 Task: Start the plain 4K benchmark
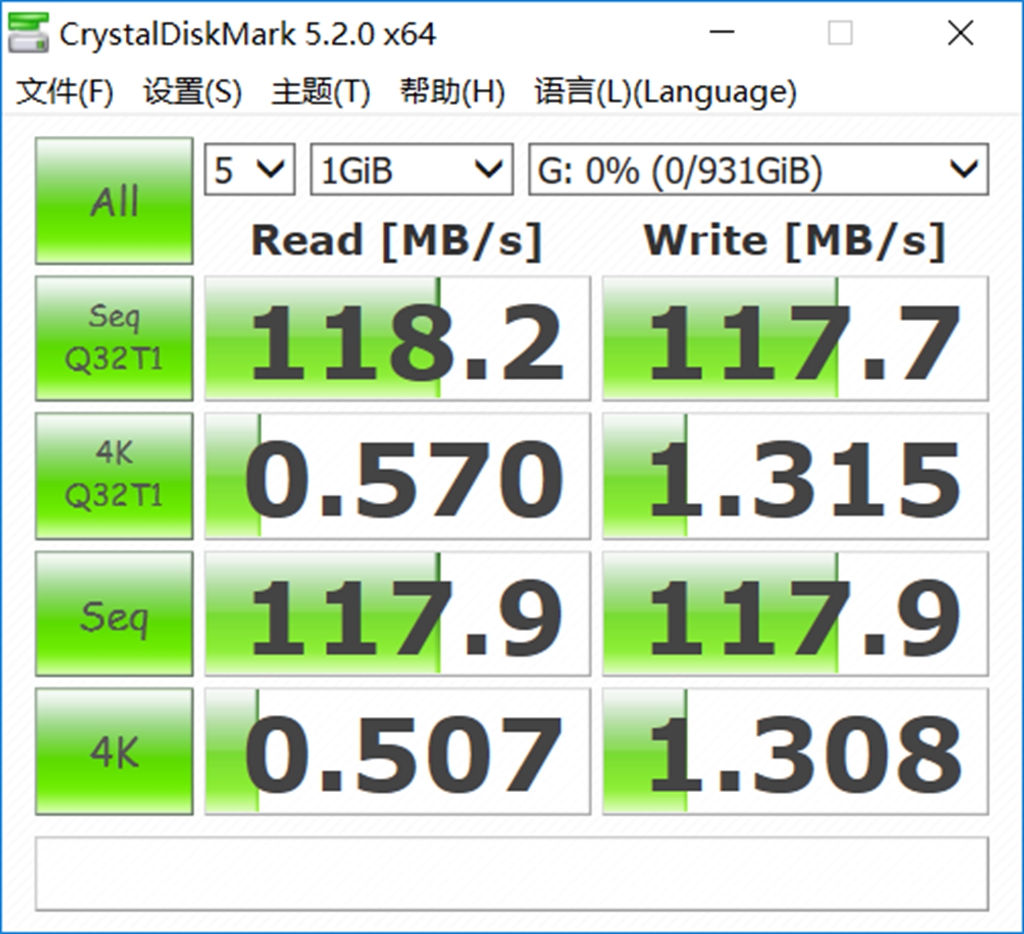[114, 751]
